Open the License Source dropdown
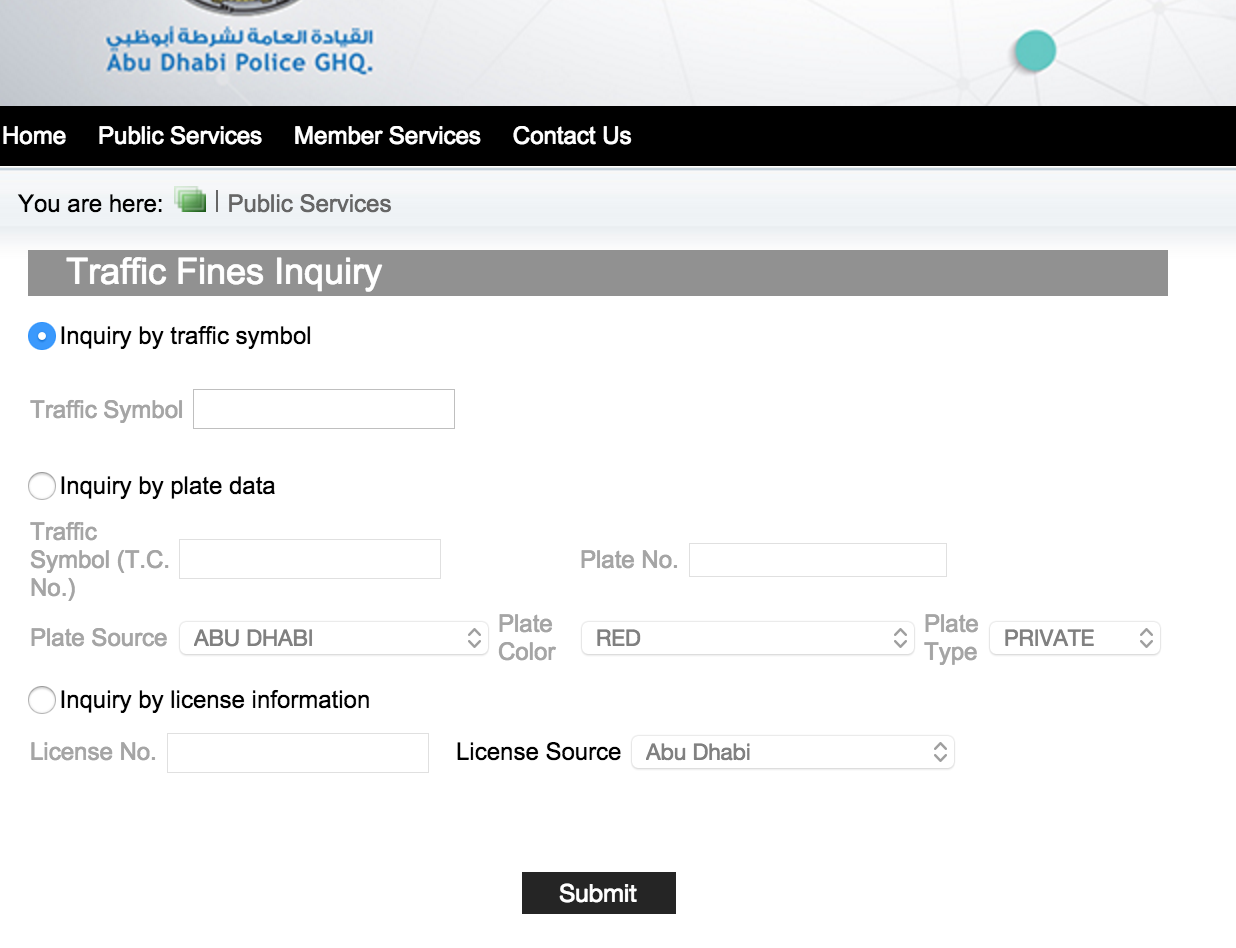Screen dimensions: 1236x948 (x=792, y=752)
